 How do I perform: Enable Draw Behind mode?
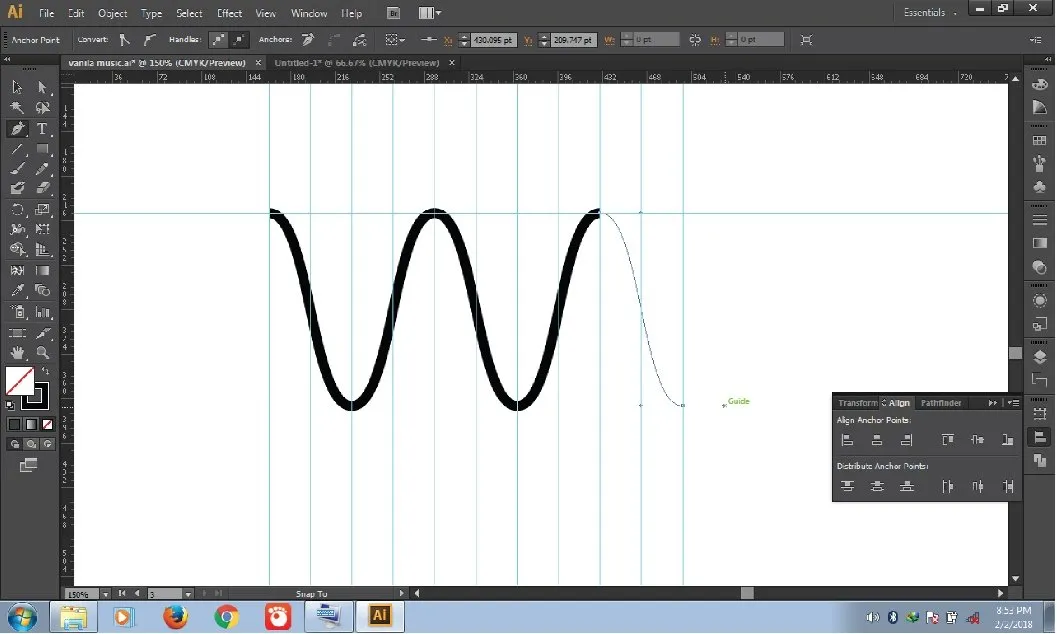click(31, 444)
